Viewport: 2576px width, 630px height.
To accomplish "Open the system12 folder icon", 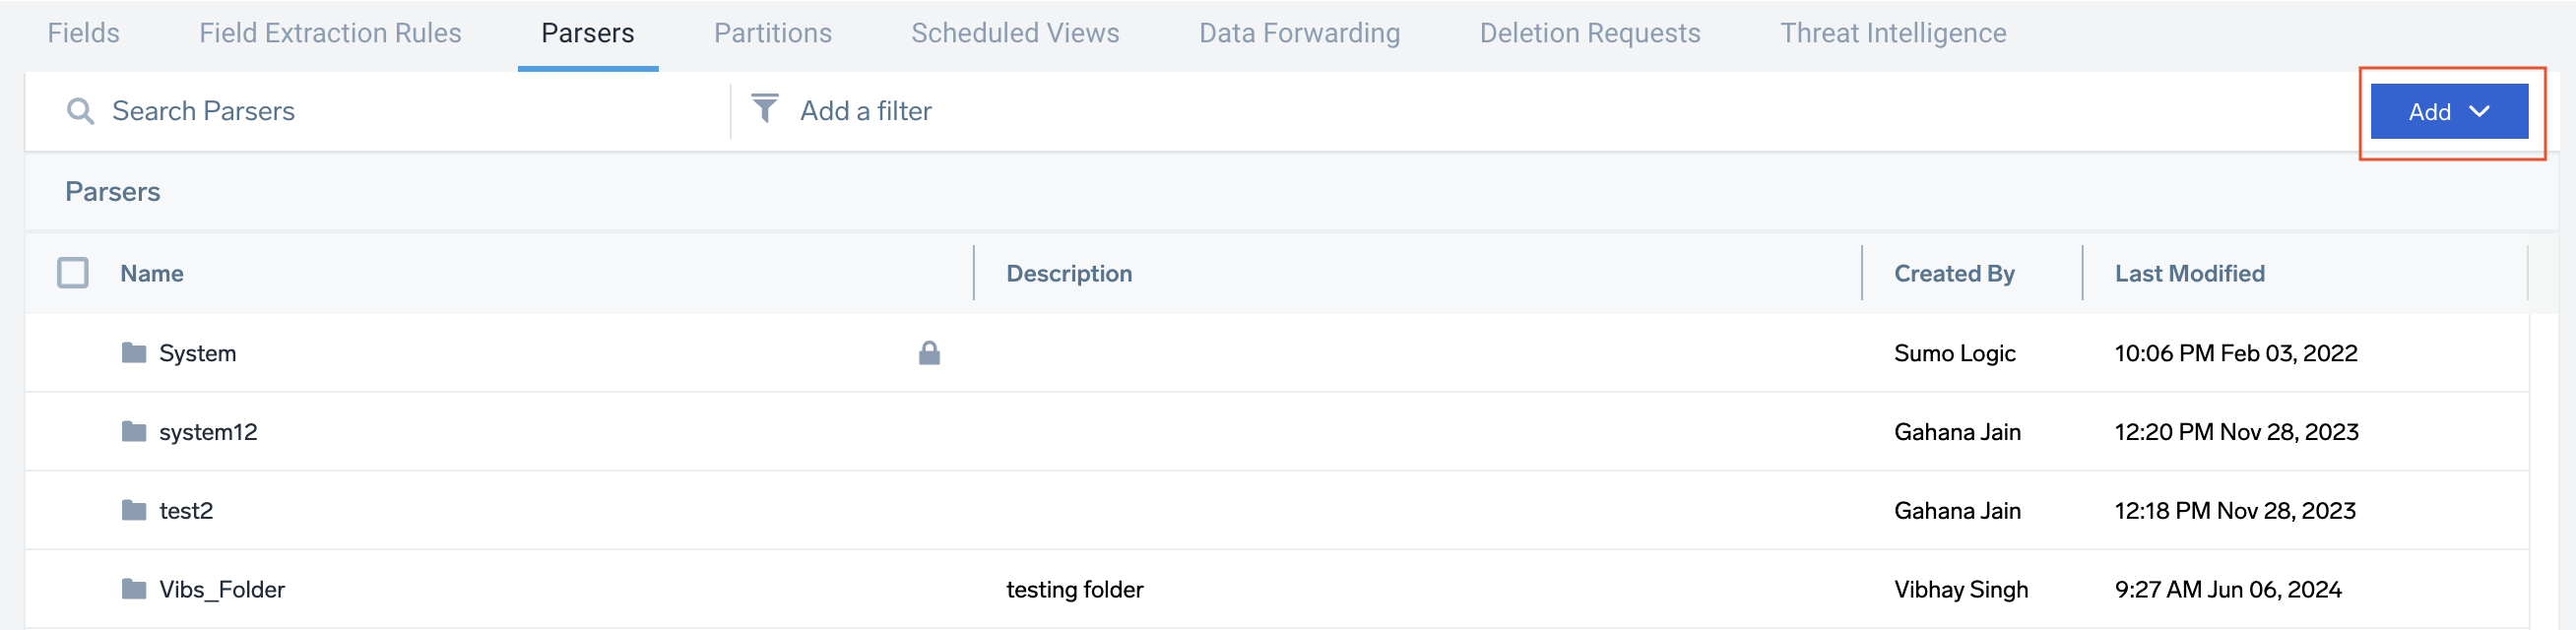I will pos(133,431).
